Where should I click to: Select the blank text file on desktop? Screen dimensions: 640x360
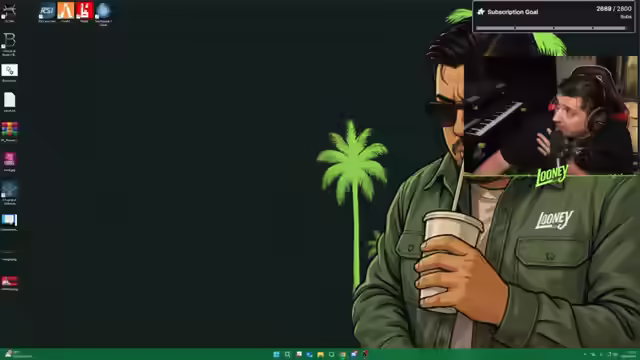[9, 102]
